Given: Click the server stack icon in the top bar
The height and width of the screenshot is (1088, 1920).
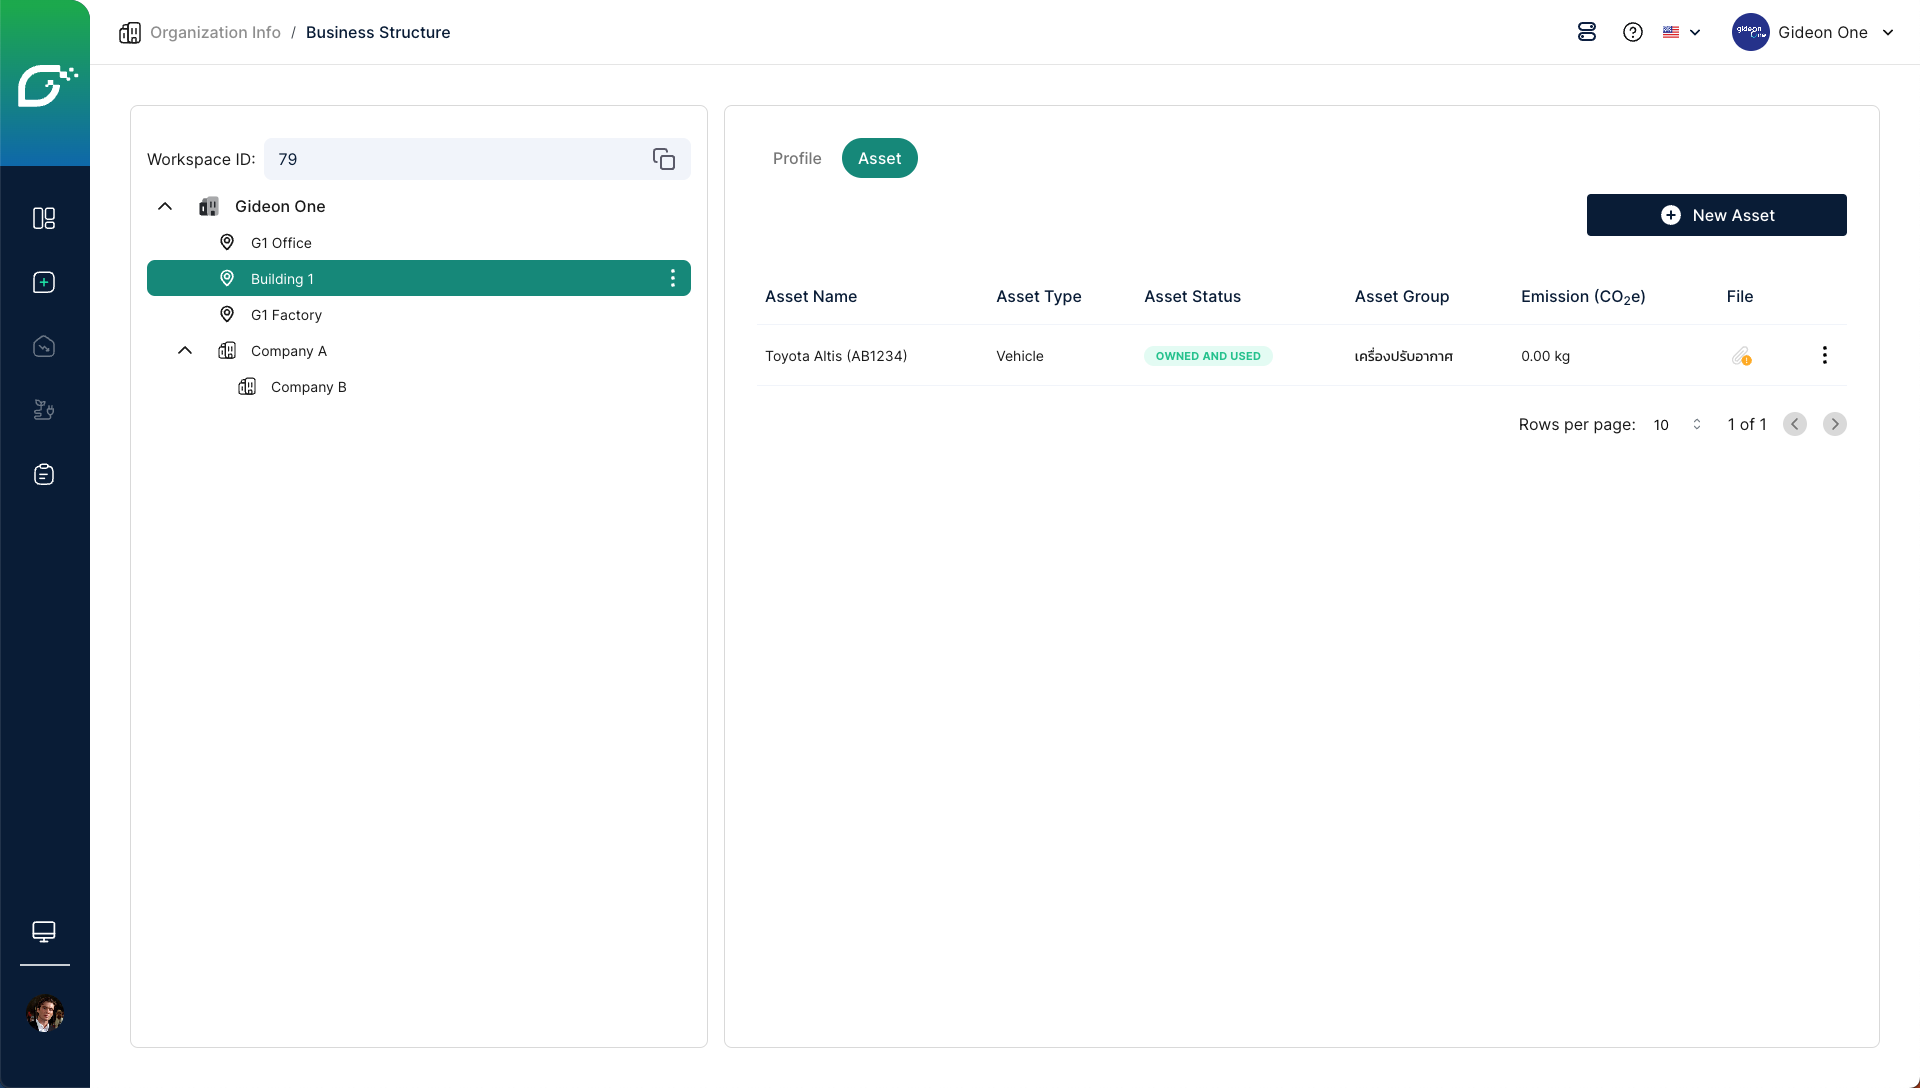Looking at the screenshot, I should (x=1587, y=32).
